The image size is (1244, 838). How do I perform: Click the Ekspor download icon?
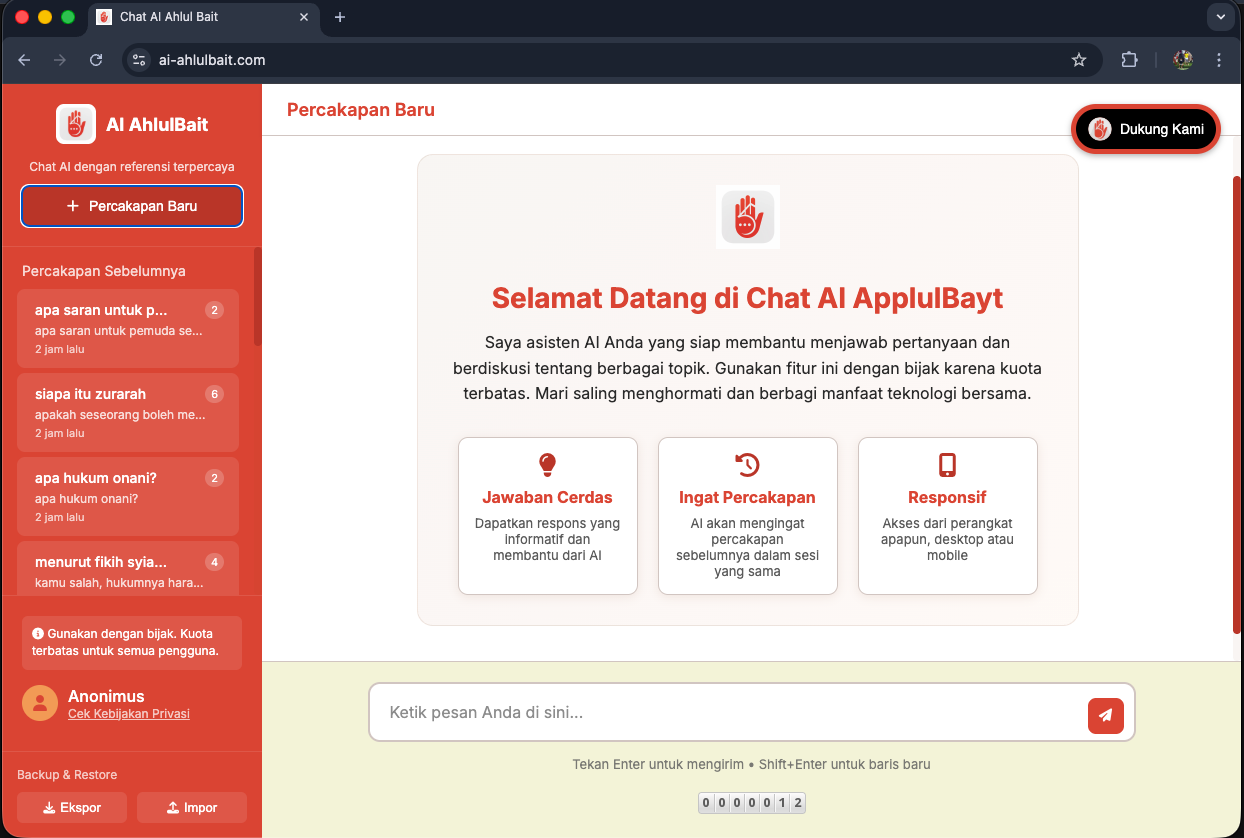[x=49, y=807]
